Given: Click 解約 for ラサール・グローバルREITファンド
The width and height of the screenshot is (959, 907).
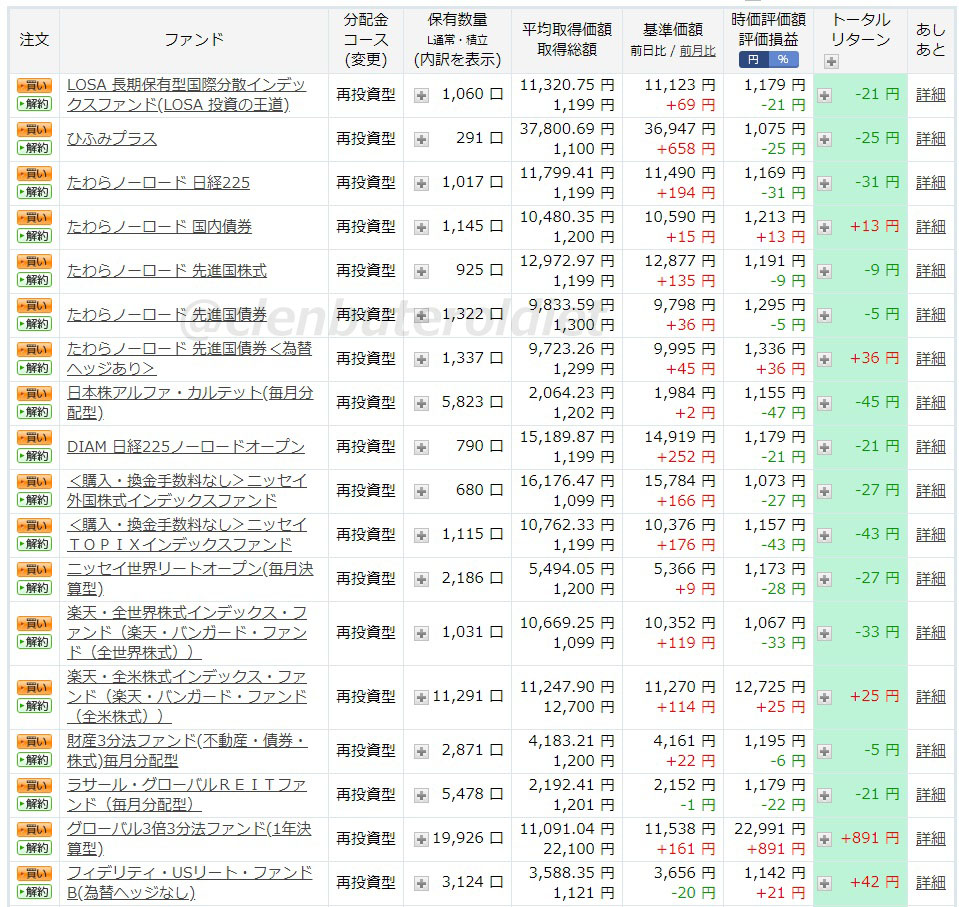Looking at the screenshot, I should (34, 804).
